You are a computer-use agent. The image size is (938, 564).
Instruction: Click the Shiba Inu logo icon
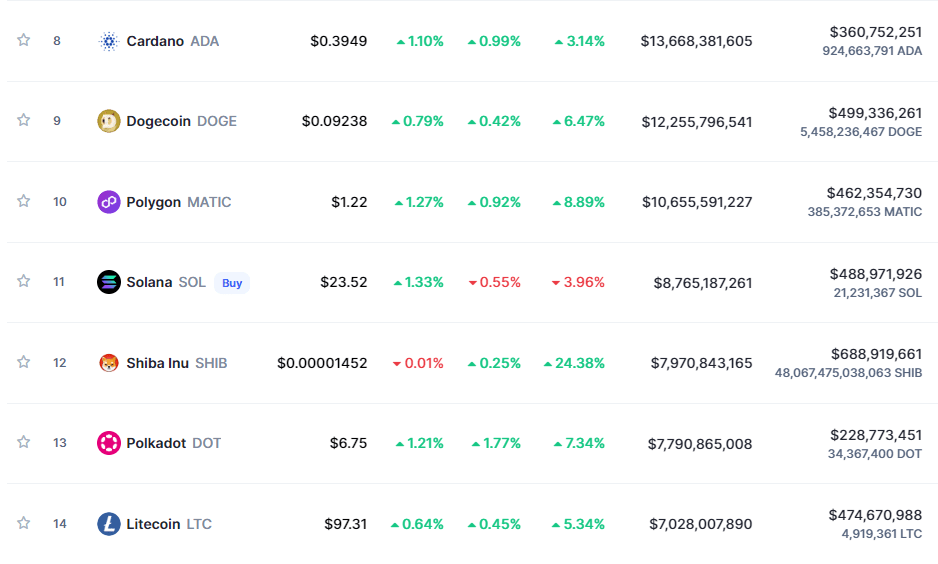click(109, 363)
